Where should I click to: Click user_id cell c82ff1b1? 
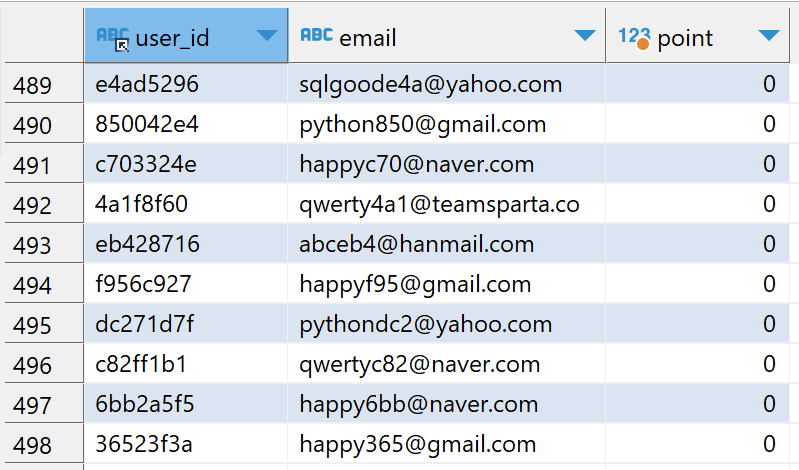coord(187,364)
